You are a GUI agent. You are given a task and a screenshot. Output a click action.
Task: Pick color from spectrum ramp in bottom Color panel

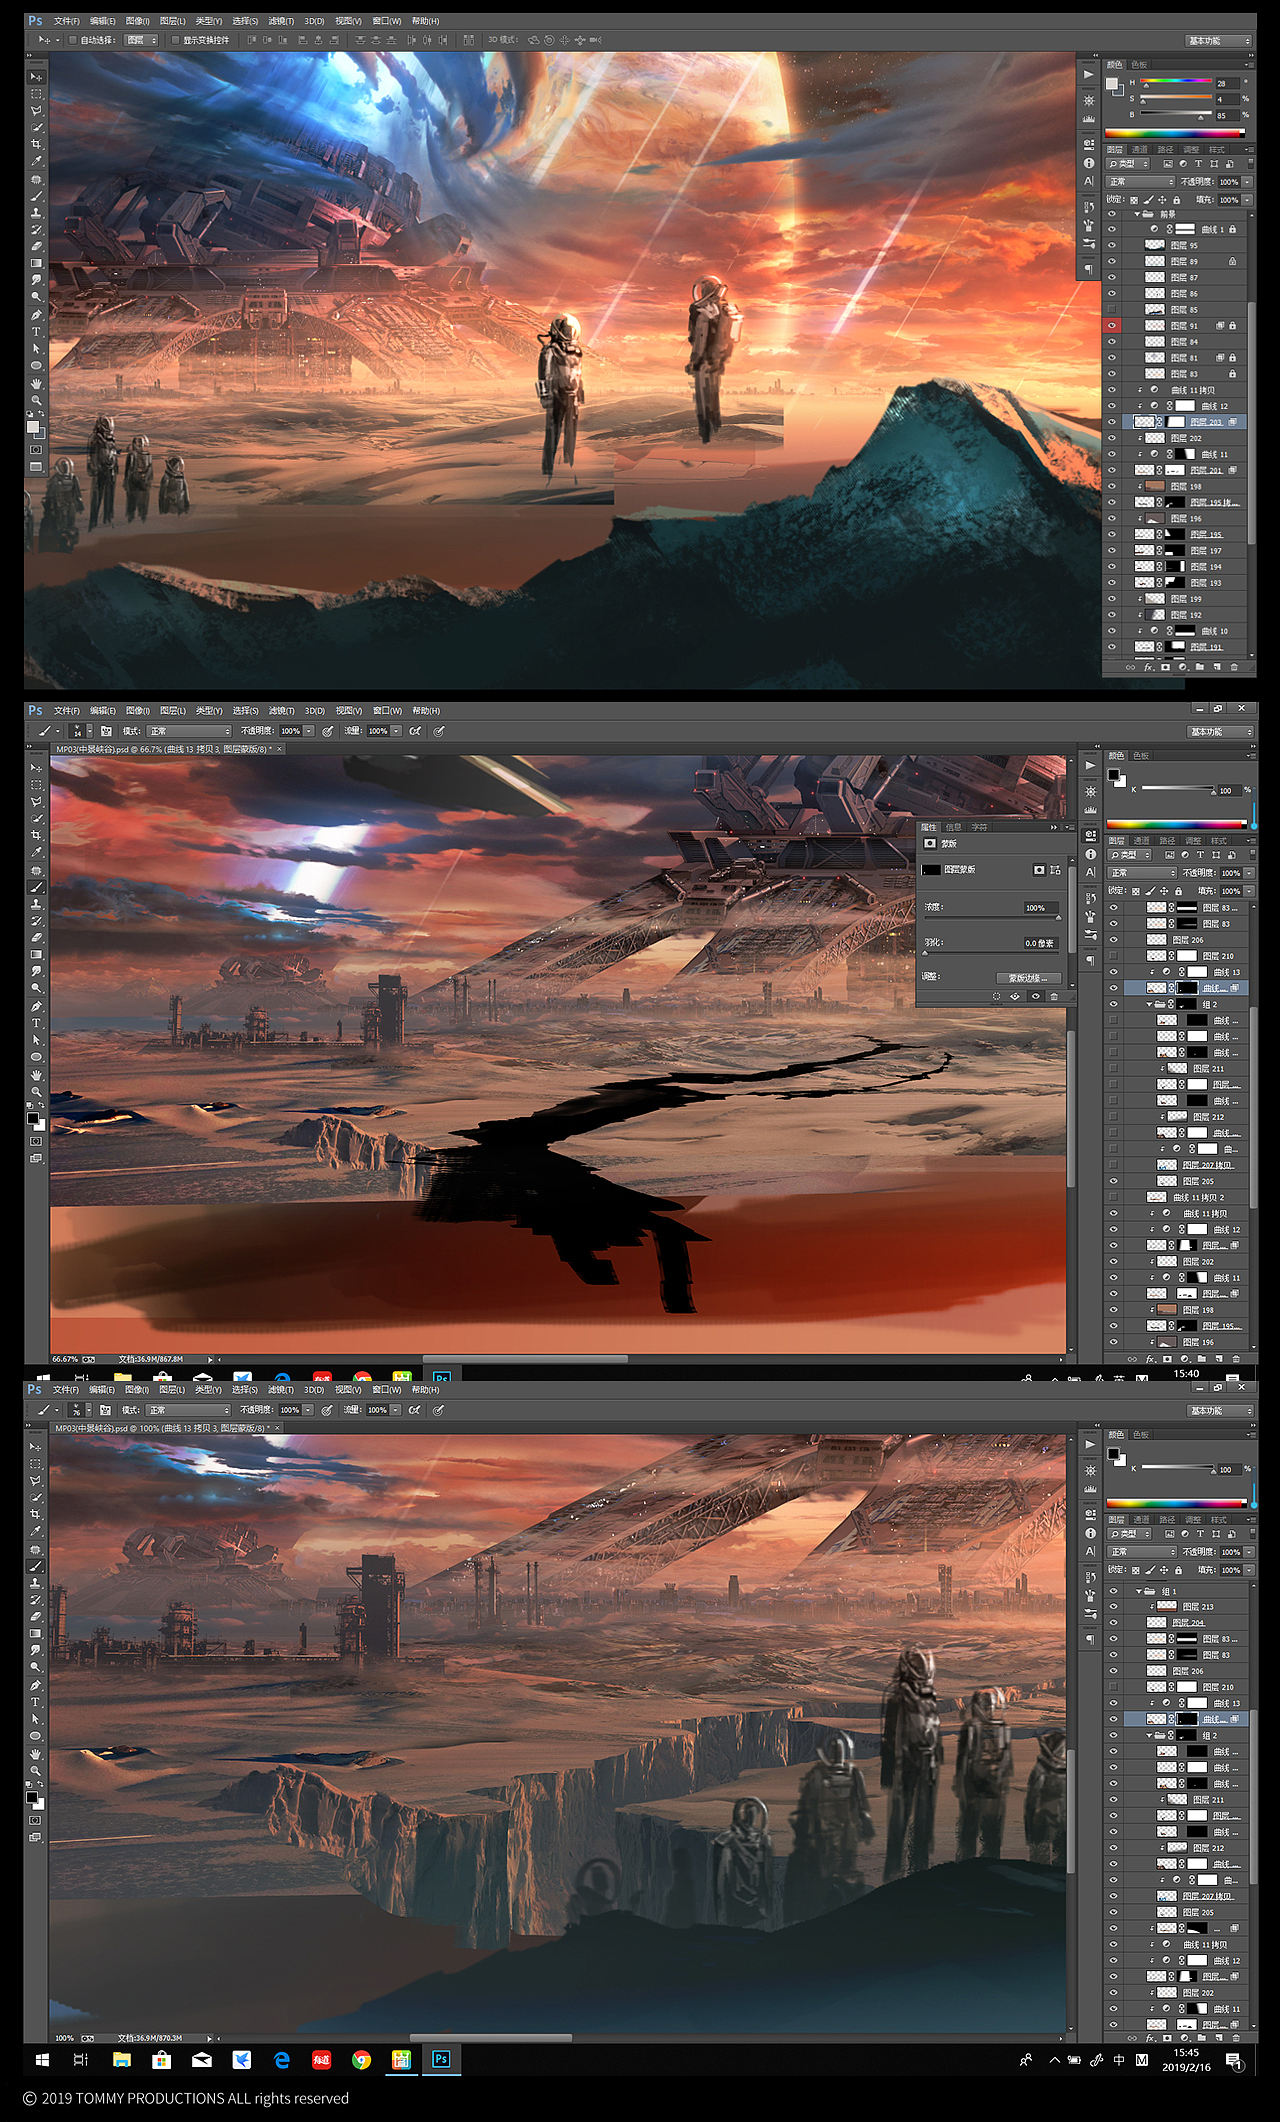pos(1176,1503)
